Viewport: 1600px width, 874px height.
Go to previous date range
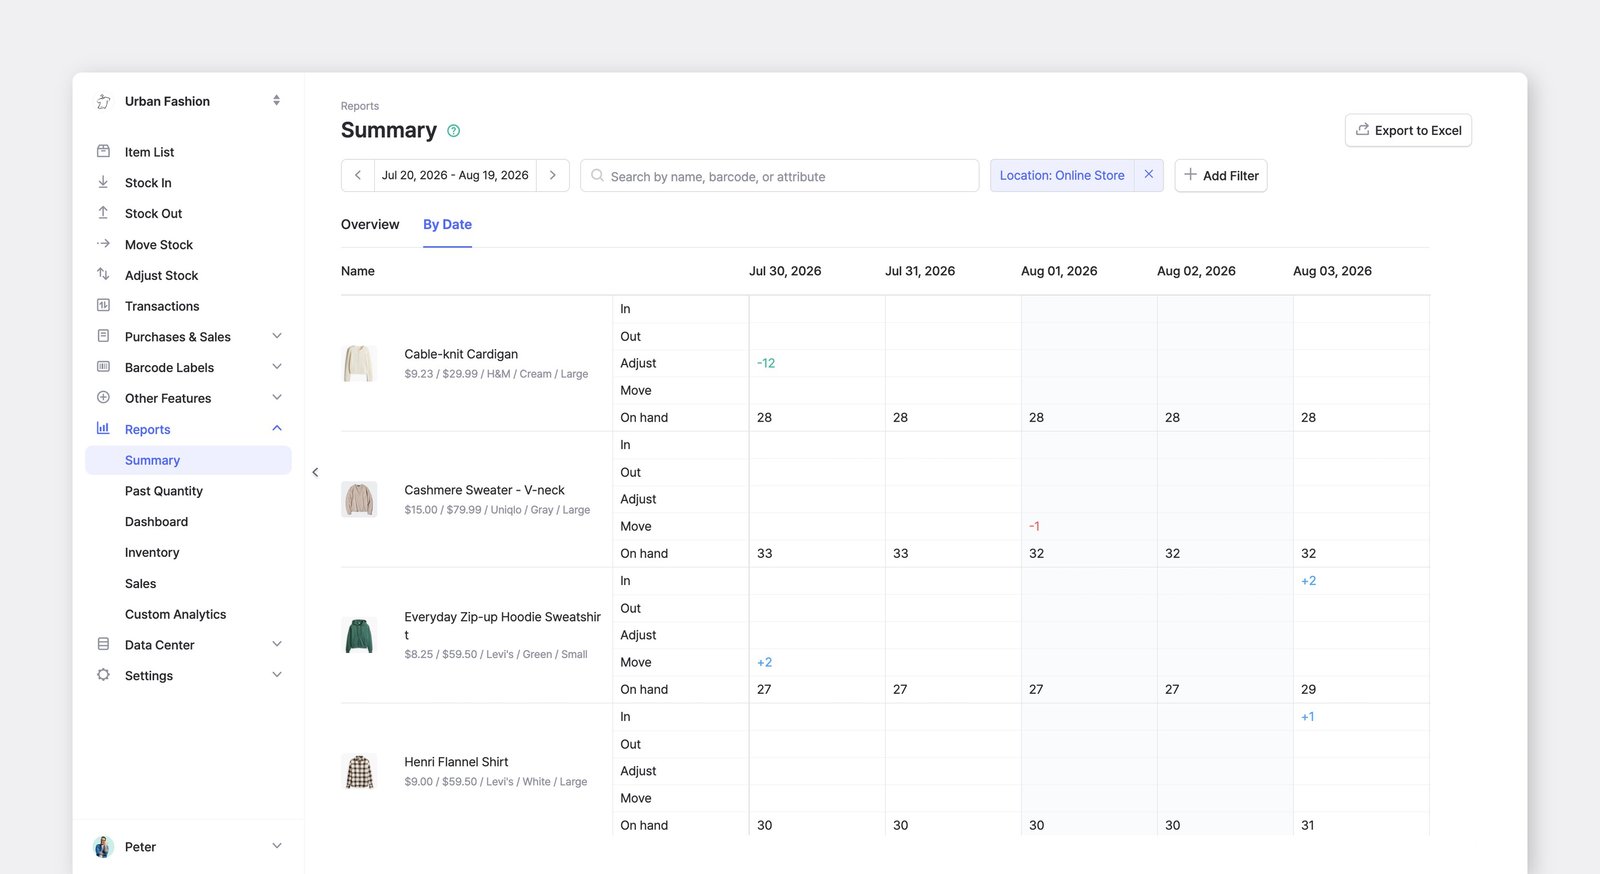(358, 175)
